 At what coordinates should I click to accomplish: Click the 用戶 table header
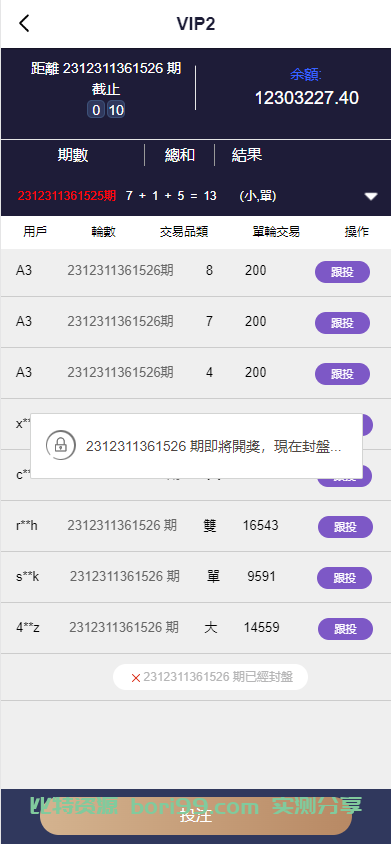tap(35, 232)
